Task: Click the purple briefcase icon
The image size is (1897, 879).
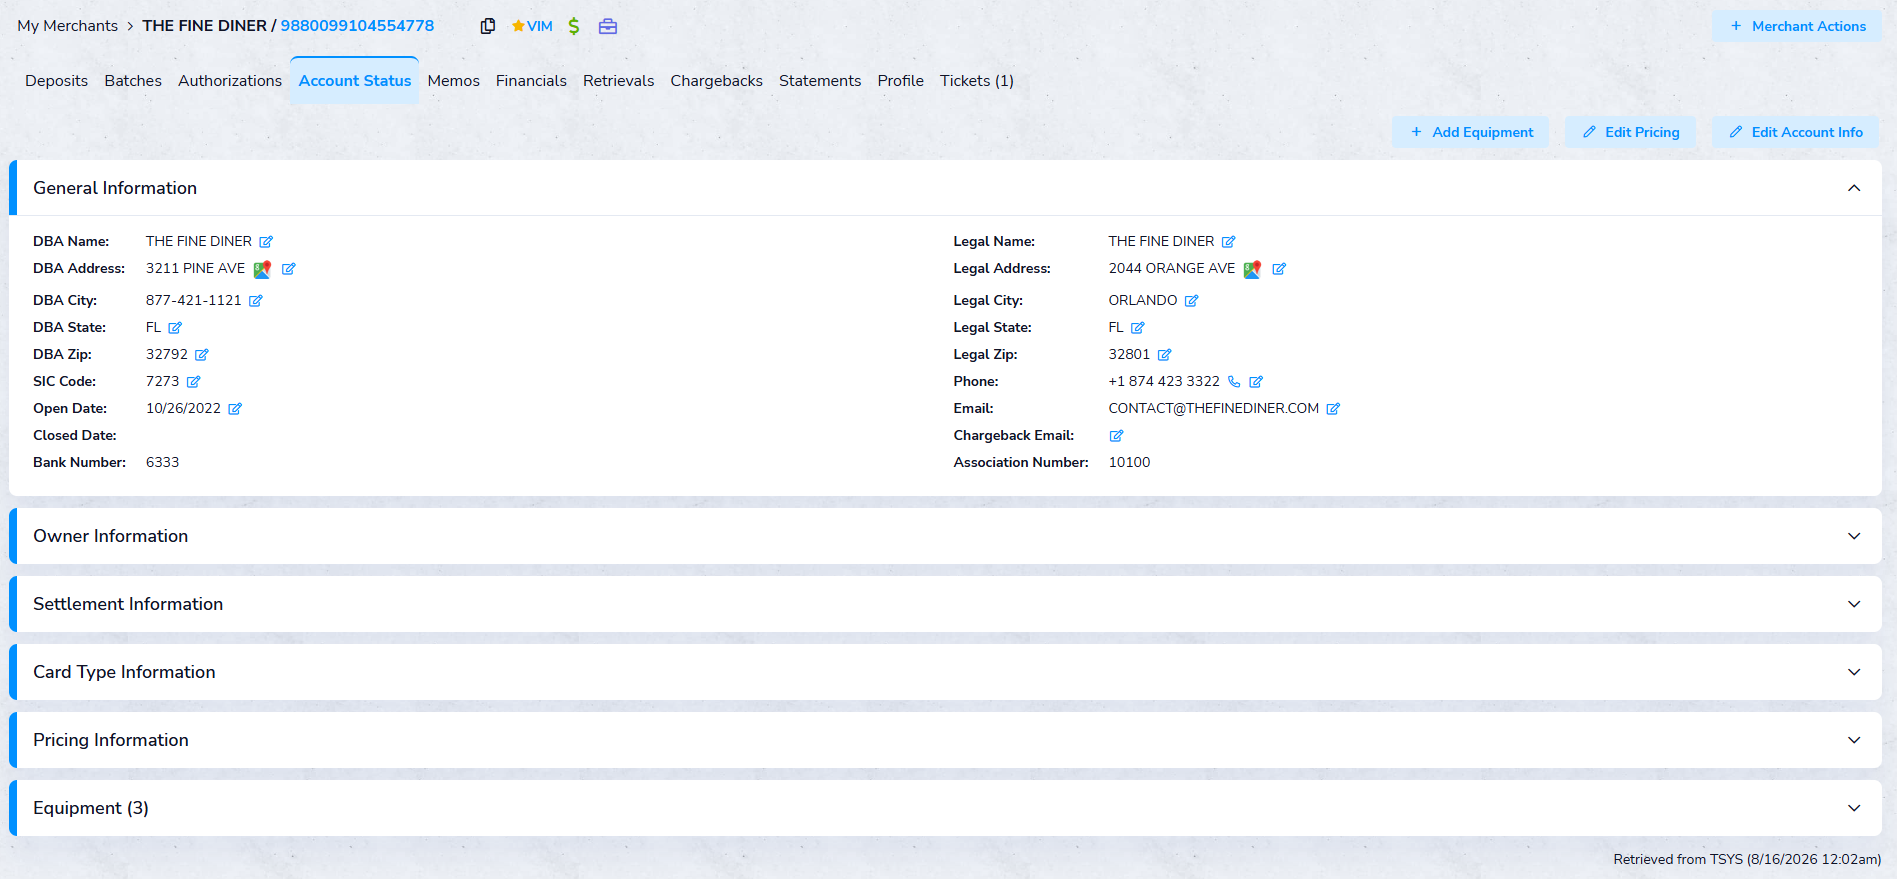Action: click(608, 26)
